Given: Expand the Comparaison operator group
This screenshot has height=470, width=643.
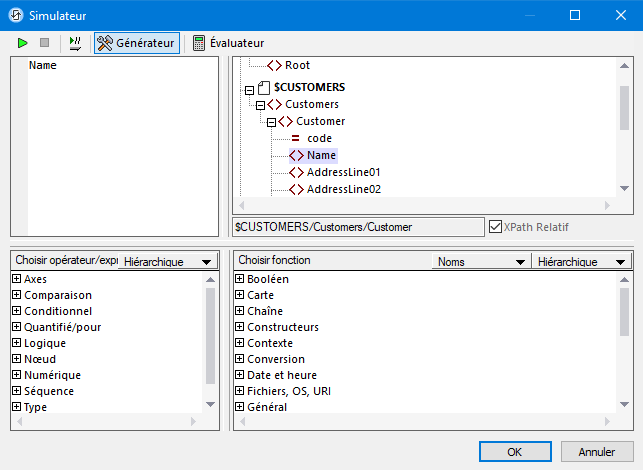Looking at the screenshot, I should 17,295.
